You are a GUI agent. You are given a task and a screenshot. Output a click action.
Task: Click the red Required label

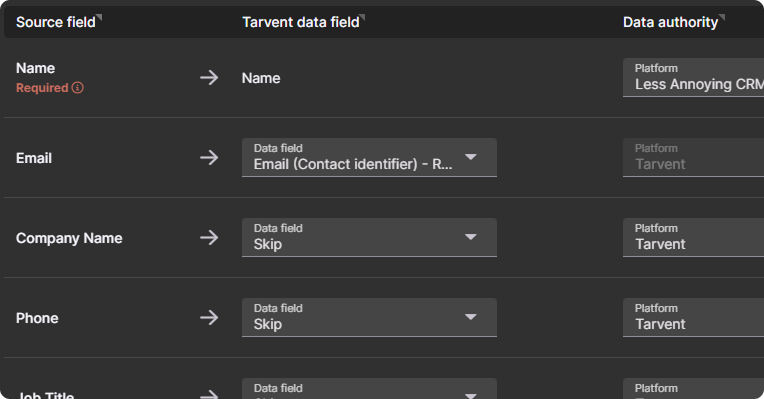tap(42, 88)
